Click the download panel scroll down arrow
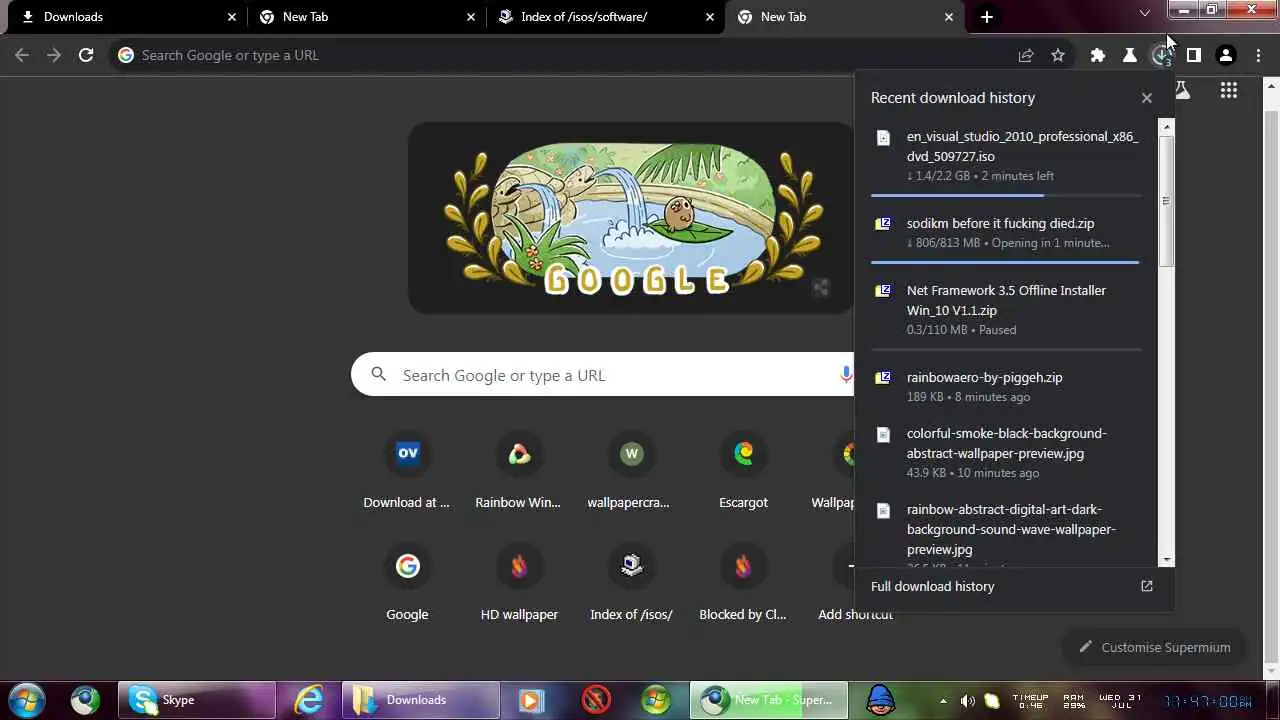The image size is (1280, 720). (x=1166, y=560)
